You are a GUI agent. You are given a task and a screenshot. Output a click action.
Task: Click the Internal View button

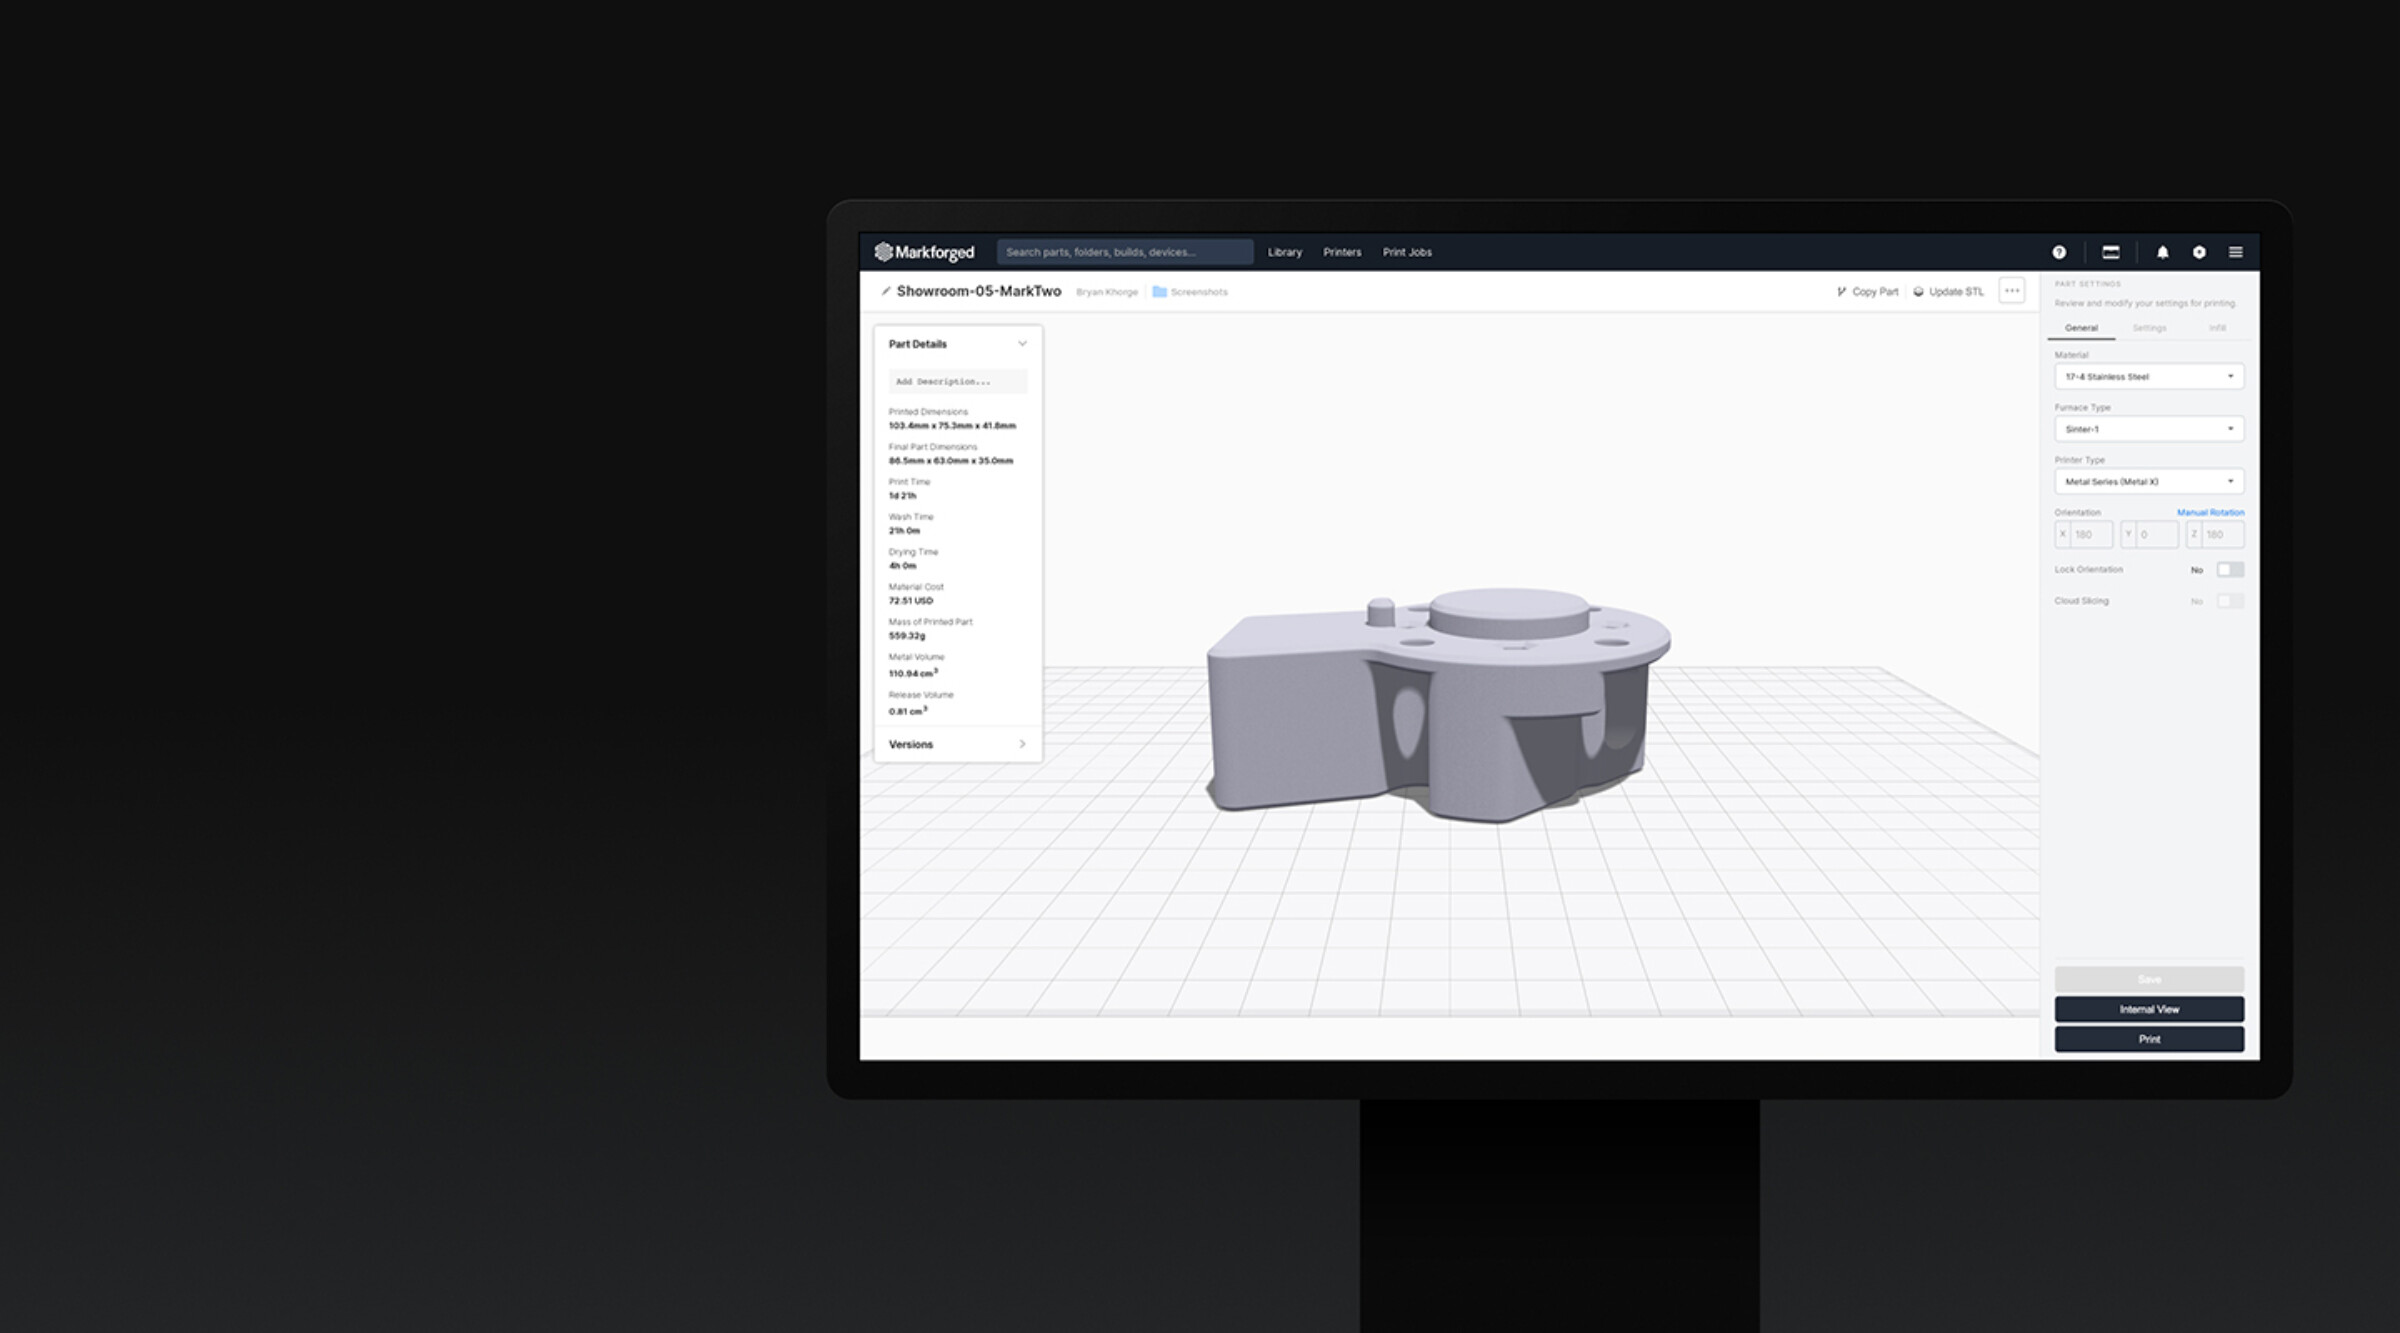(2148, 1009)
